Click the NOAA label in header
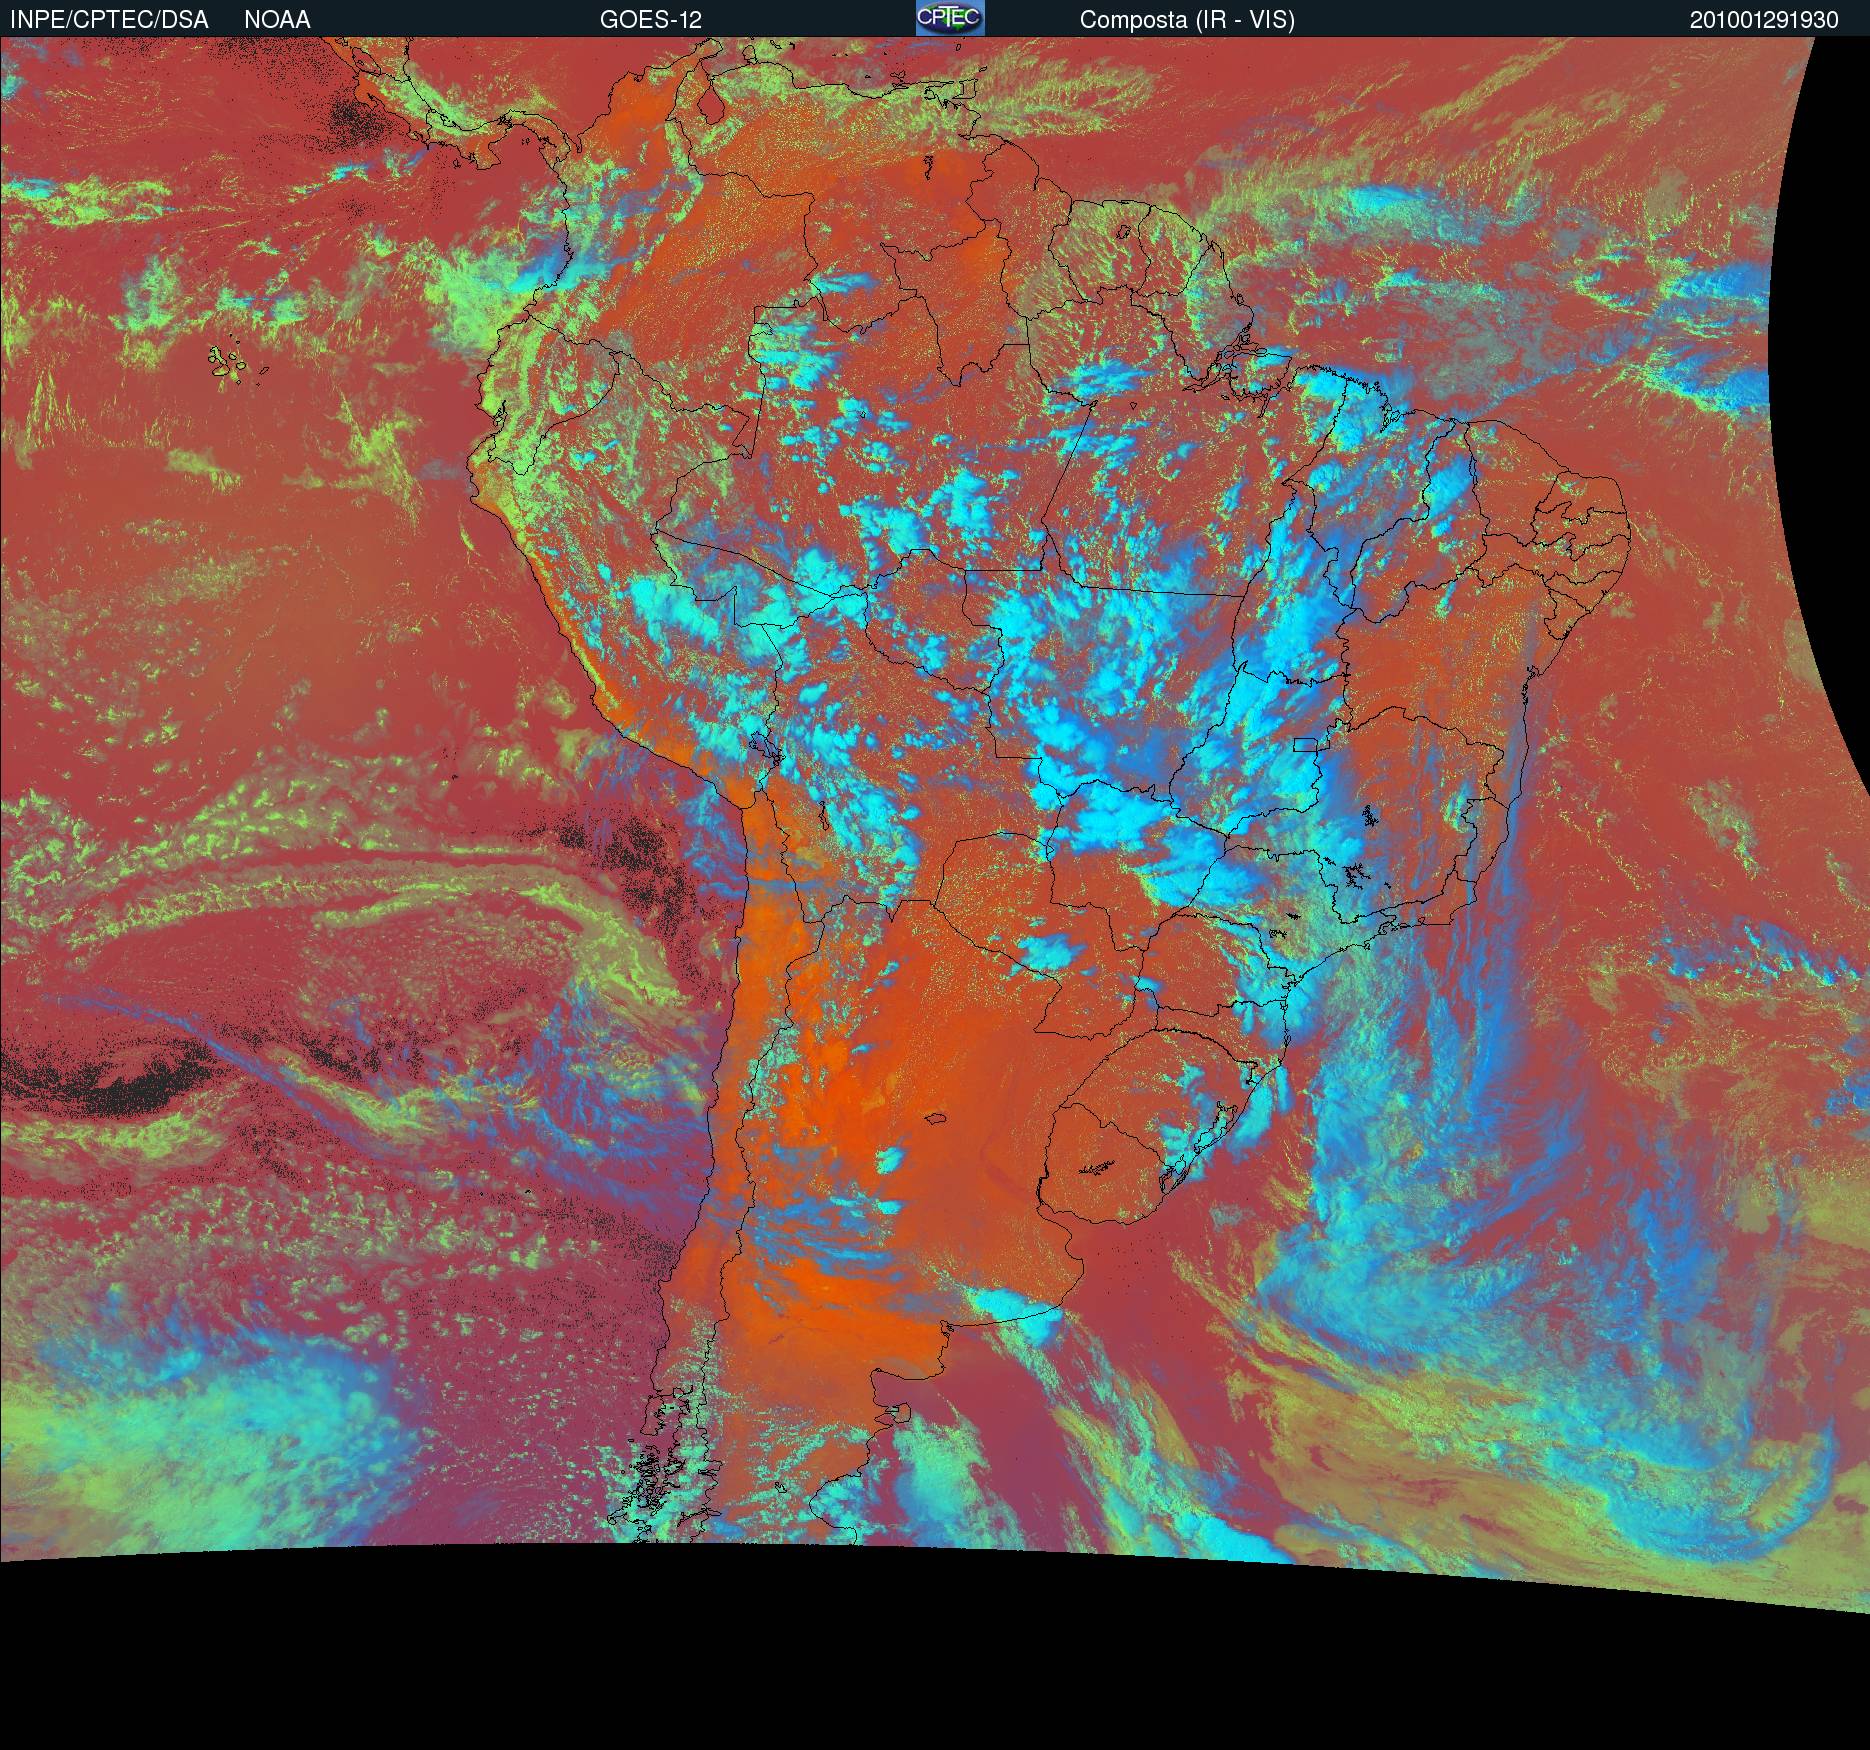Screen dimensions: 1870x1750 point(277,20)
